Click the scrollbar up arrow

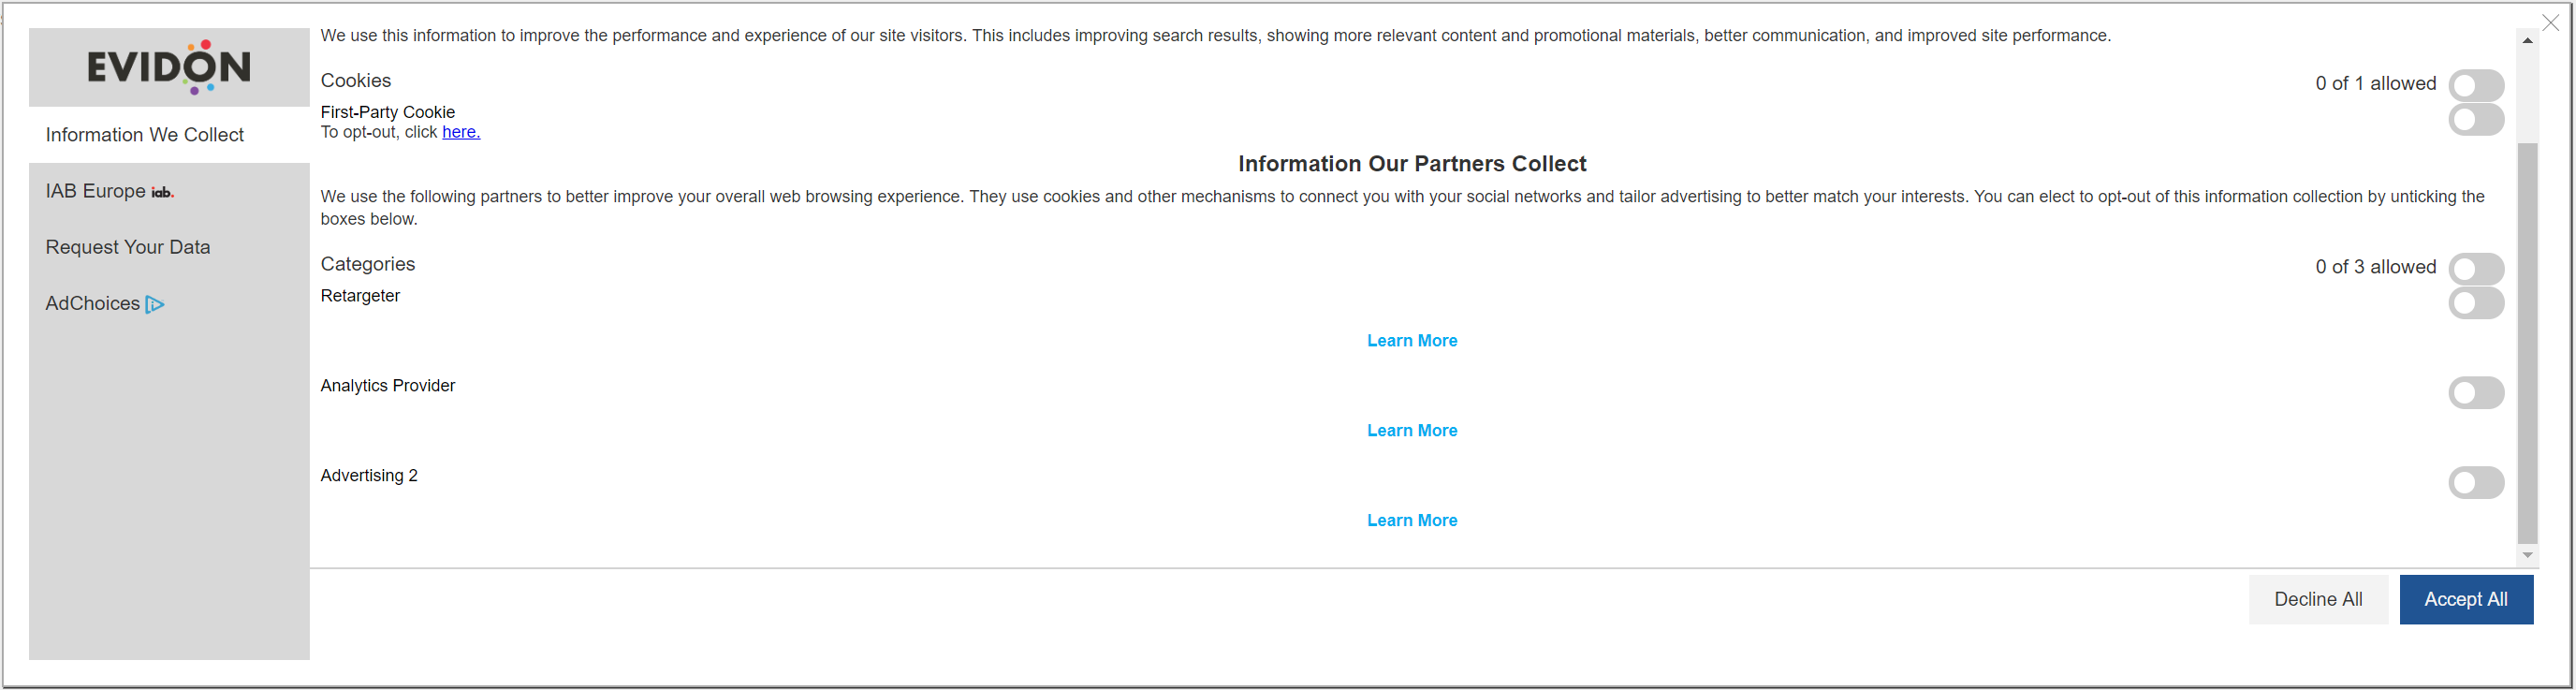[x=2527, y=41]
